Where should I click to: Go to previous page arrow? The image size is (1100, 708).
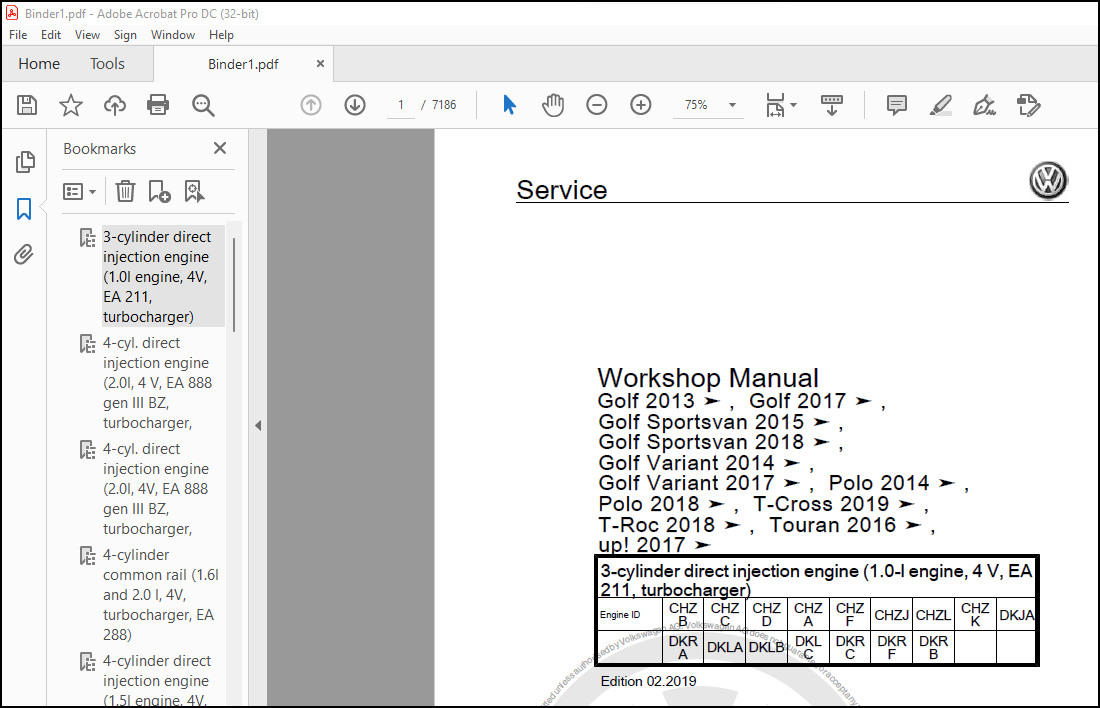[x=311, y=105]
